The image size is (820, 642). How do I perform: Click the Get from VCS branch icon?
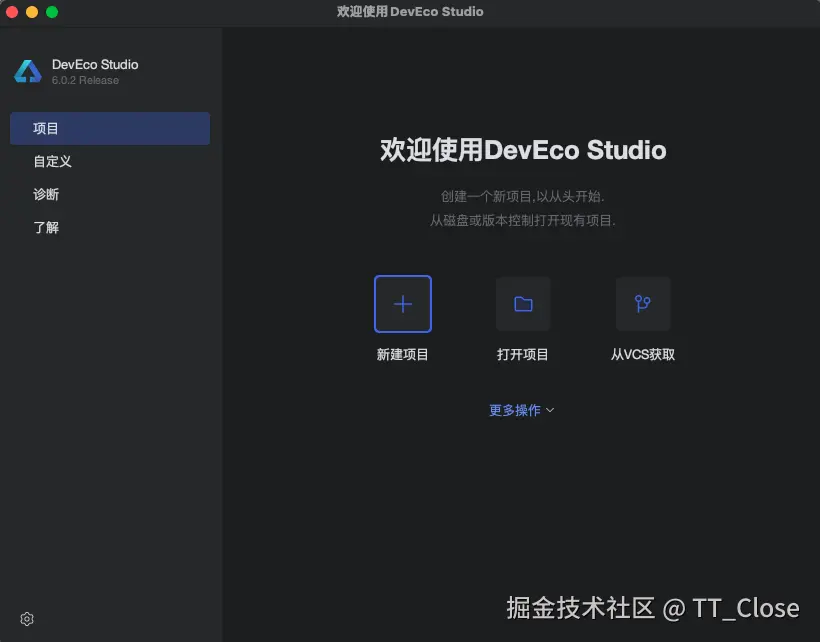click(x=643, y=304)
